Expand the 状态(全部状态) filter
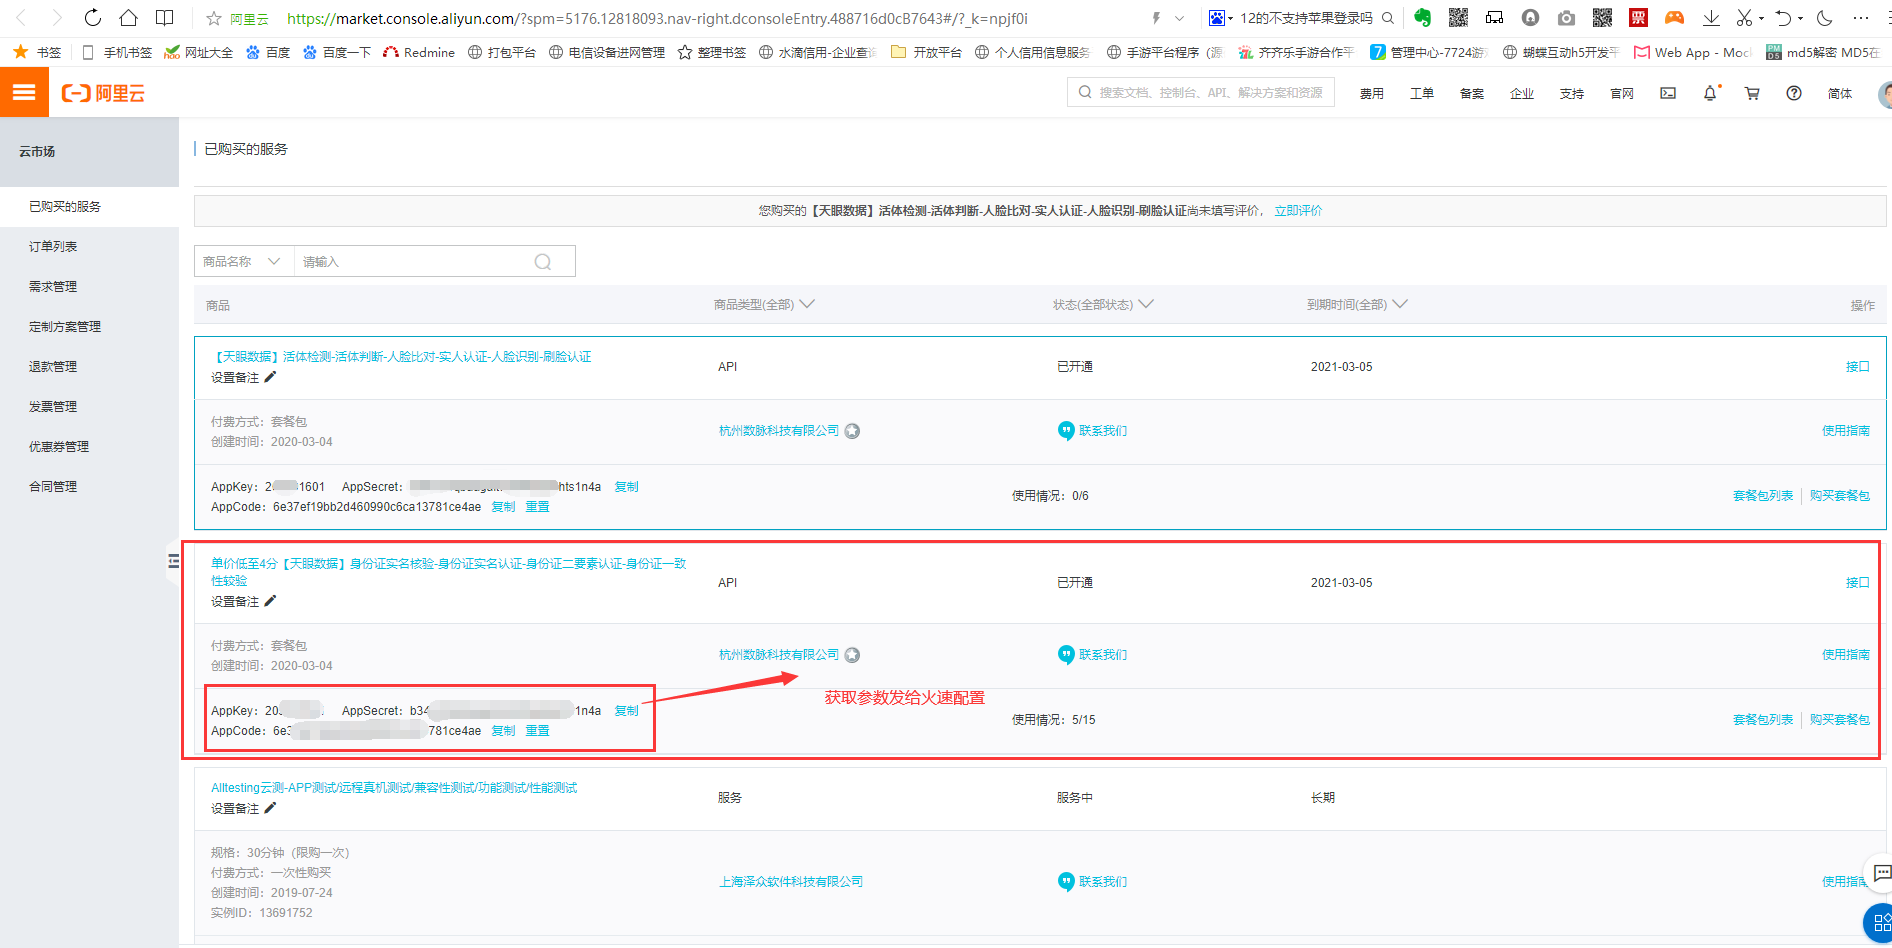This screenshot has height=948, width=1892. click(1103, 305)
